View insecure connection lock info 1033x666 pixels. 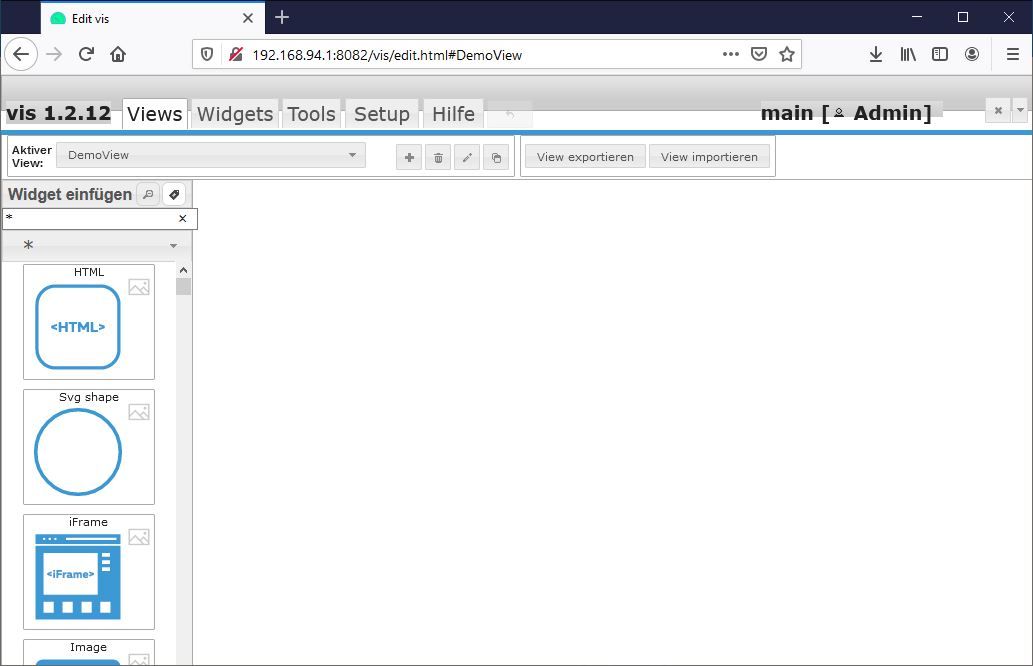point(235,54)
